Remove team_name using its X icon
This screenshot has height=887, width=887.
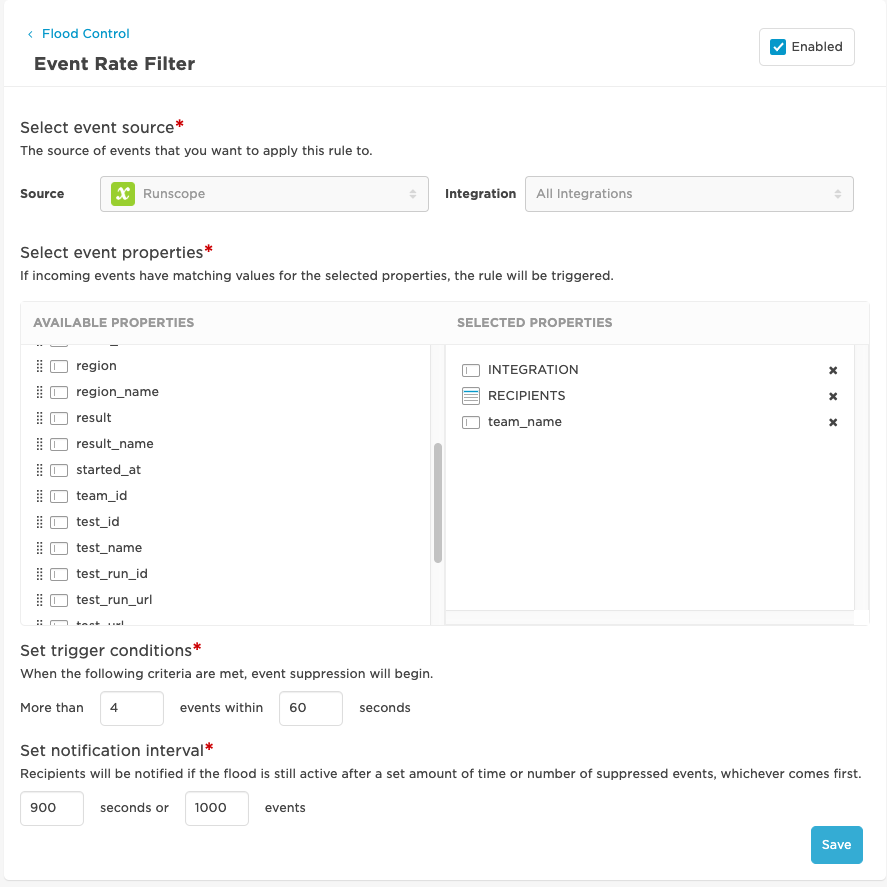click(833, 422)
